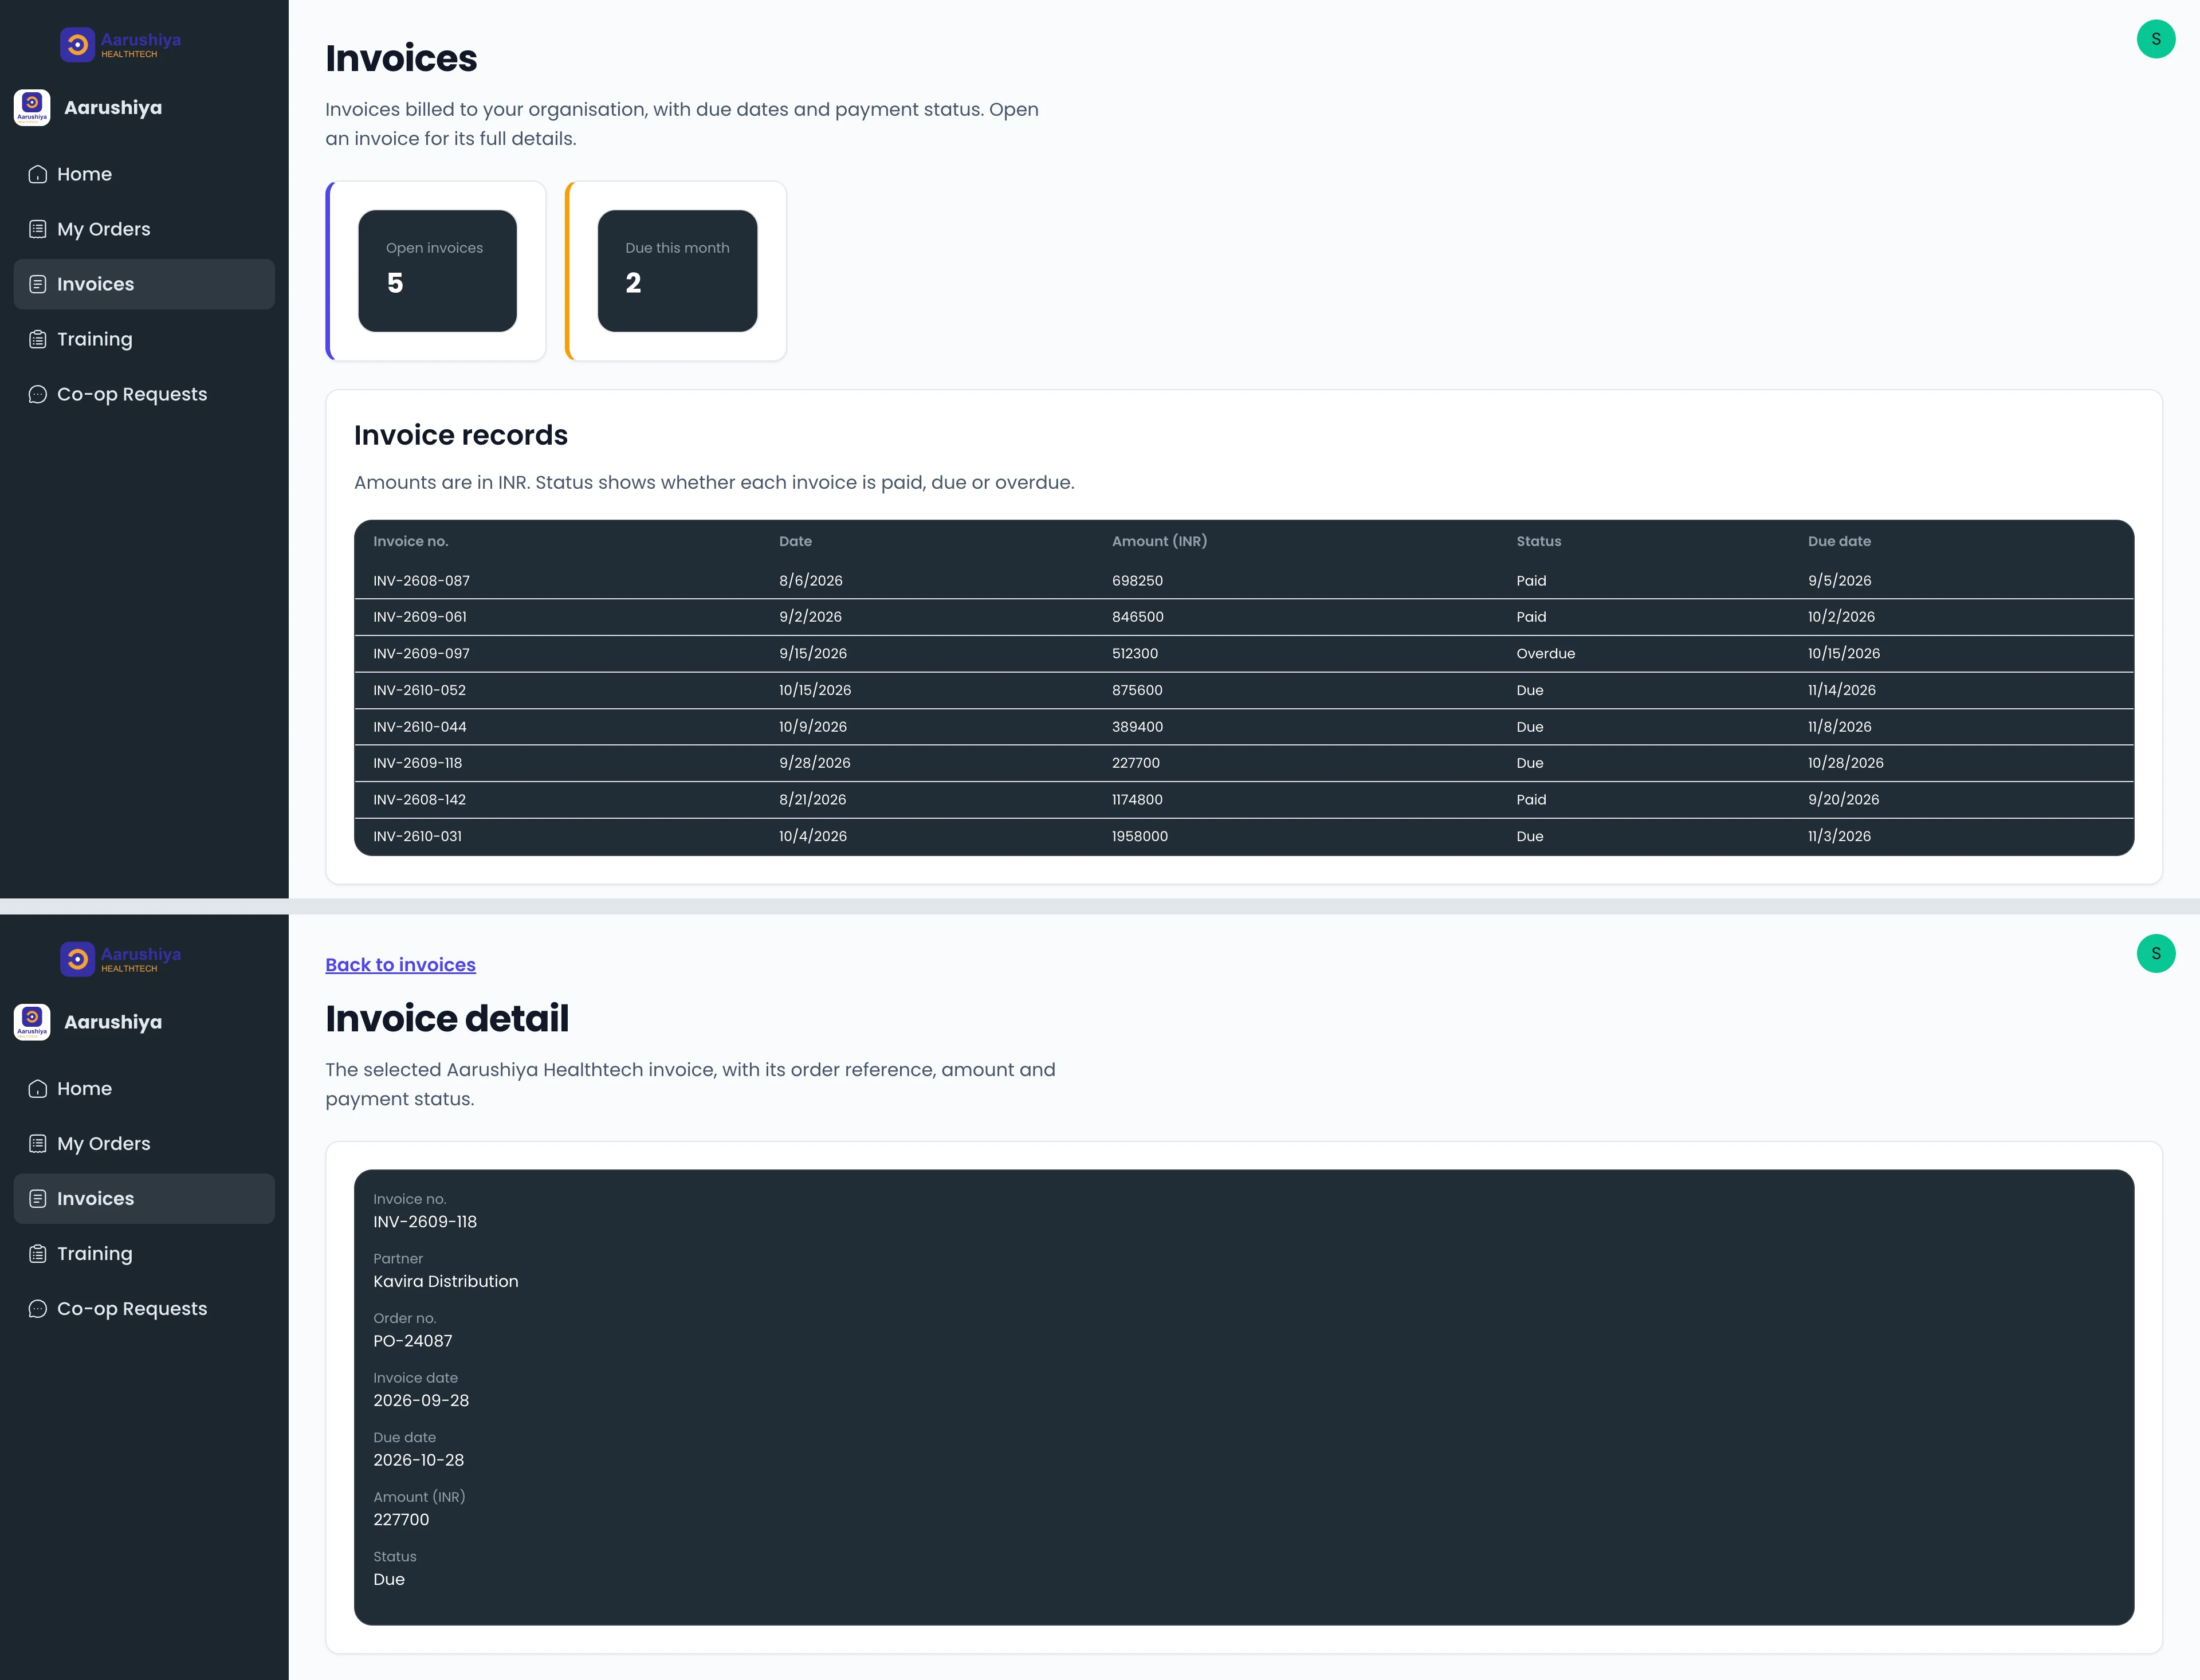Click the due date 2026-10-28 in Invoice detail
2200x1680 pixels.
419,1460
